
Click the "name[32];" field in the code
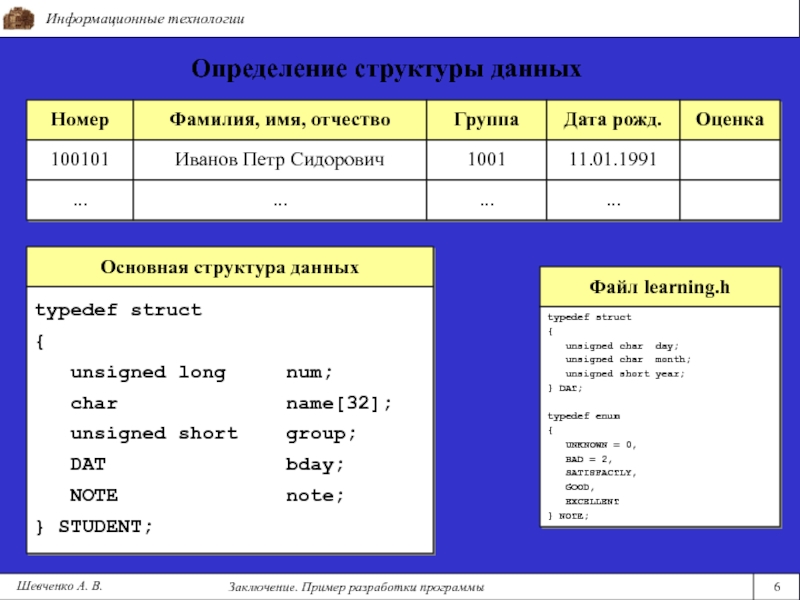339,403
